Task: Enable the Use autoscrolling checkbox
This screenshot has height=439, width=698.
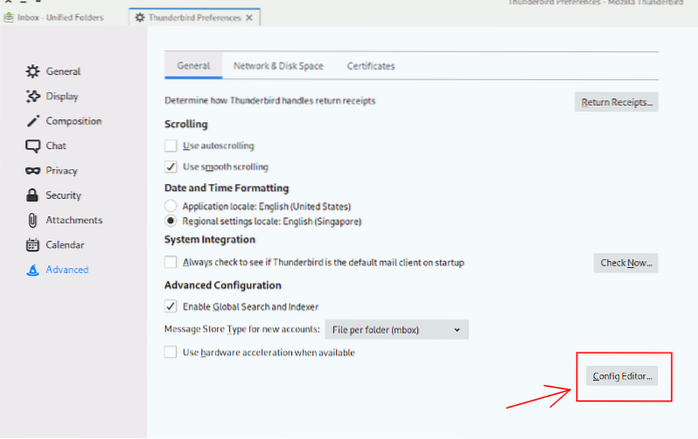Action: coord(171,147)
